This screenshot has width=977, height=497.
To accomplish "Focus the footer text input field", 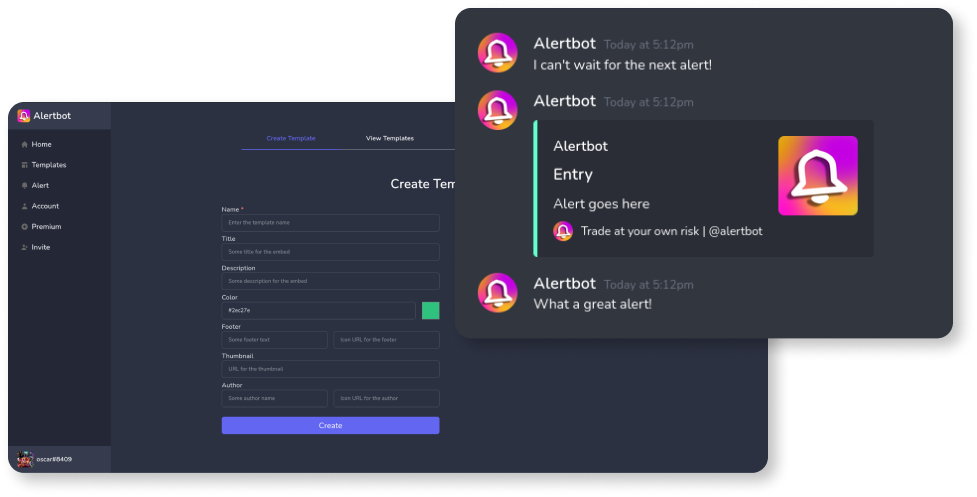I will click(x=274, y=339).
